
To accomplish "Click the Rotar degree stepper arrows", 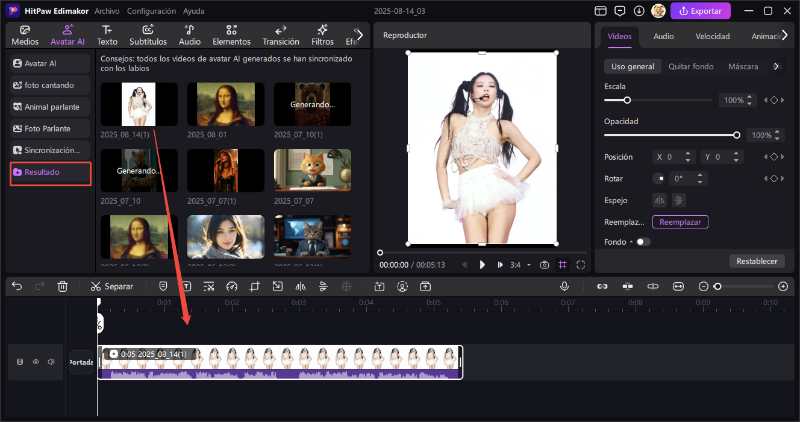I will (x=700, y=179).
